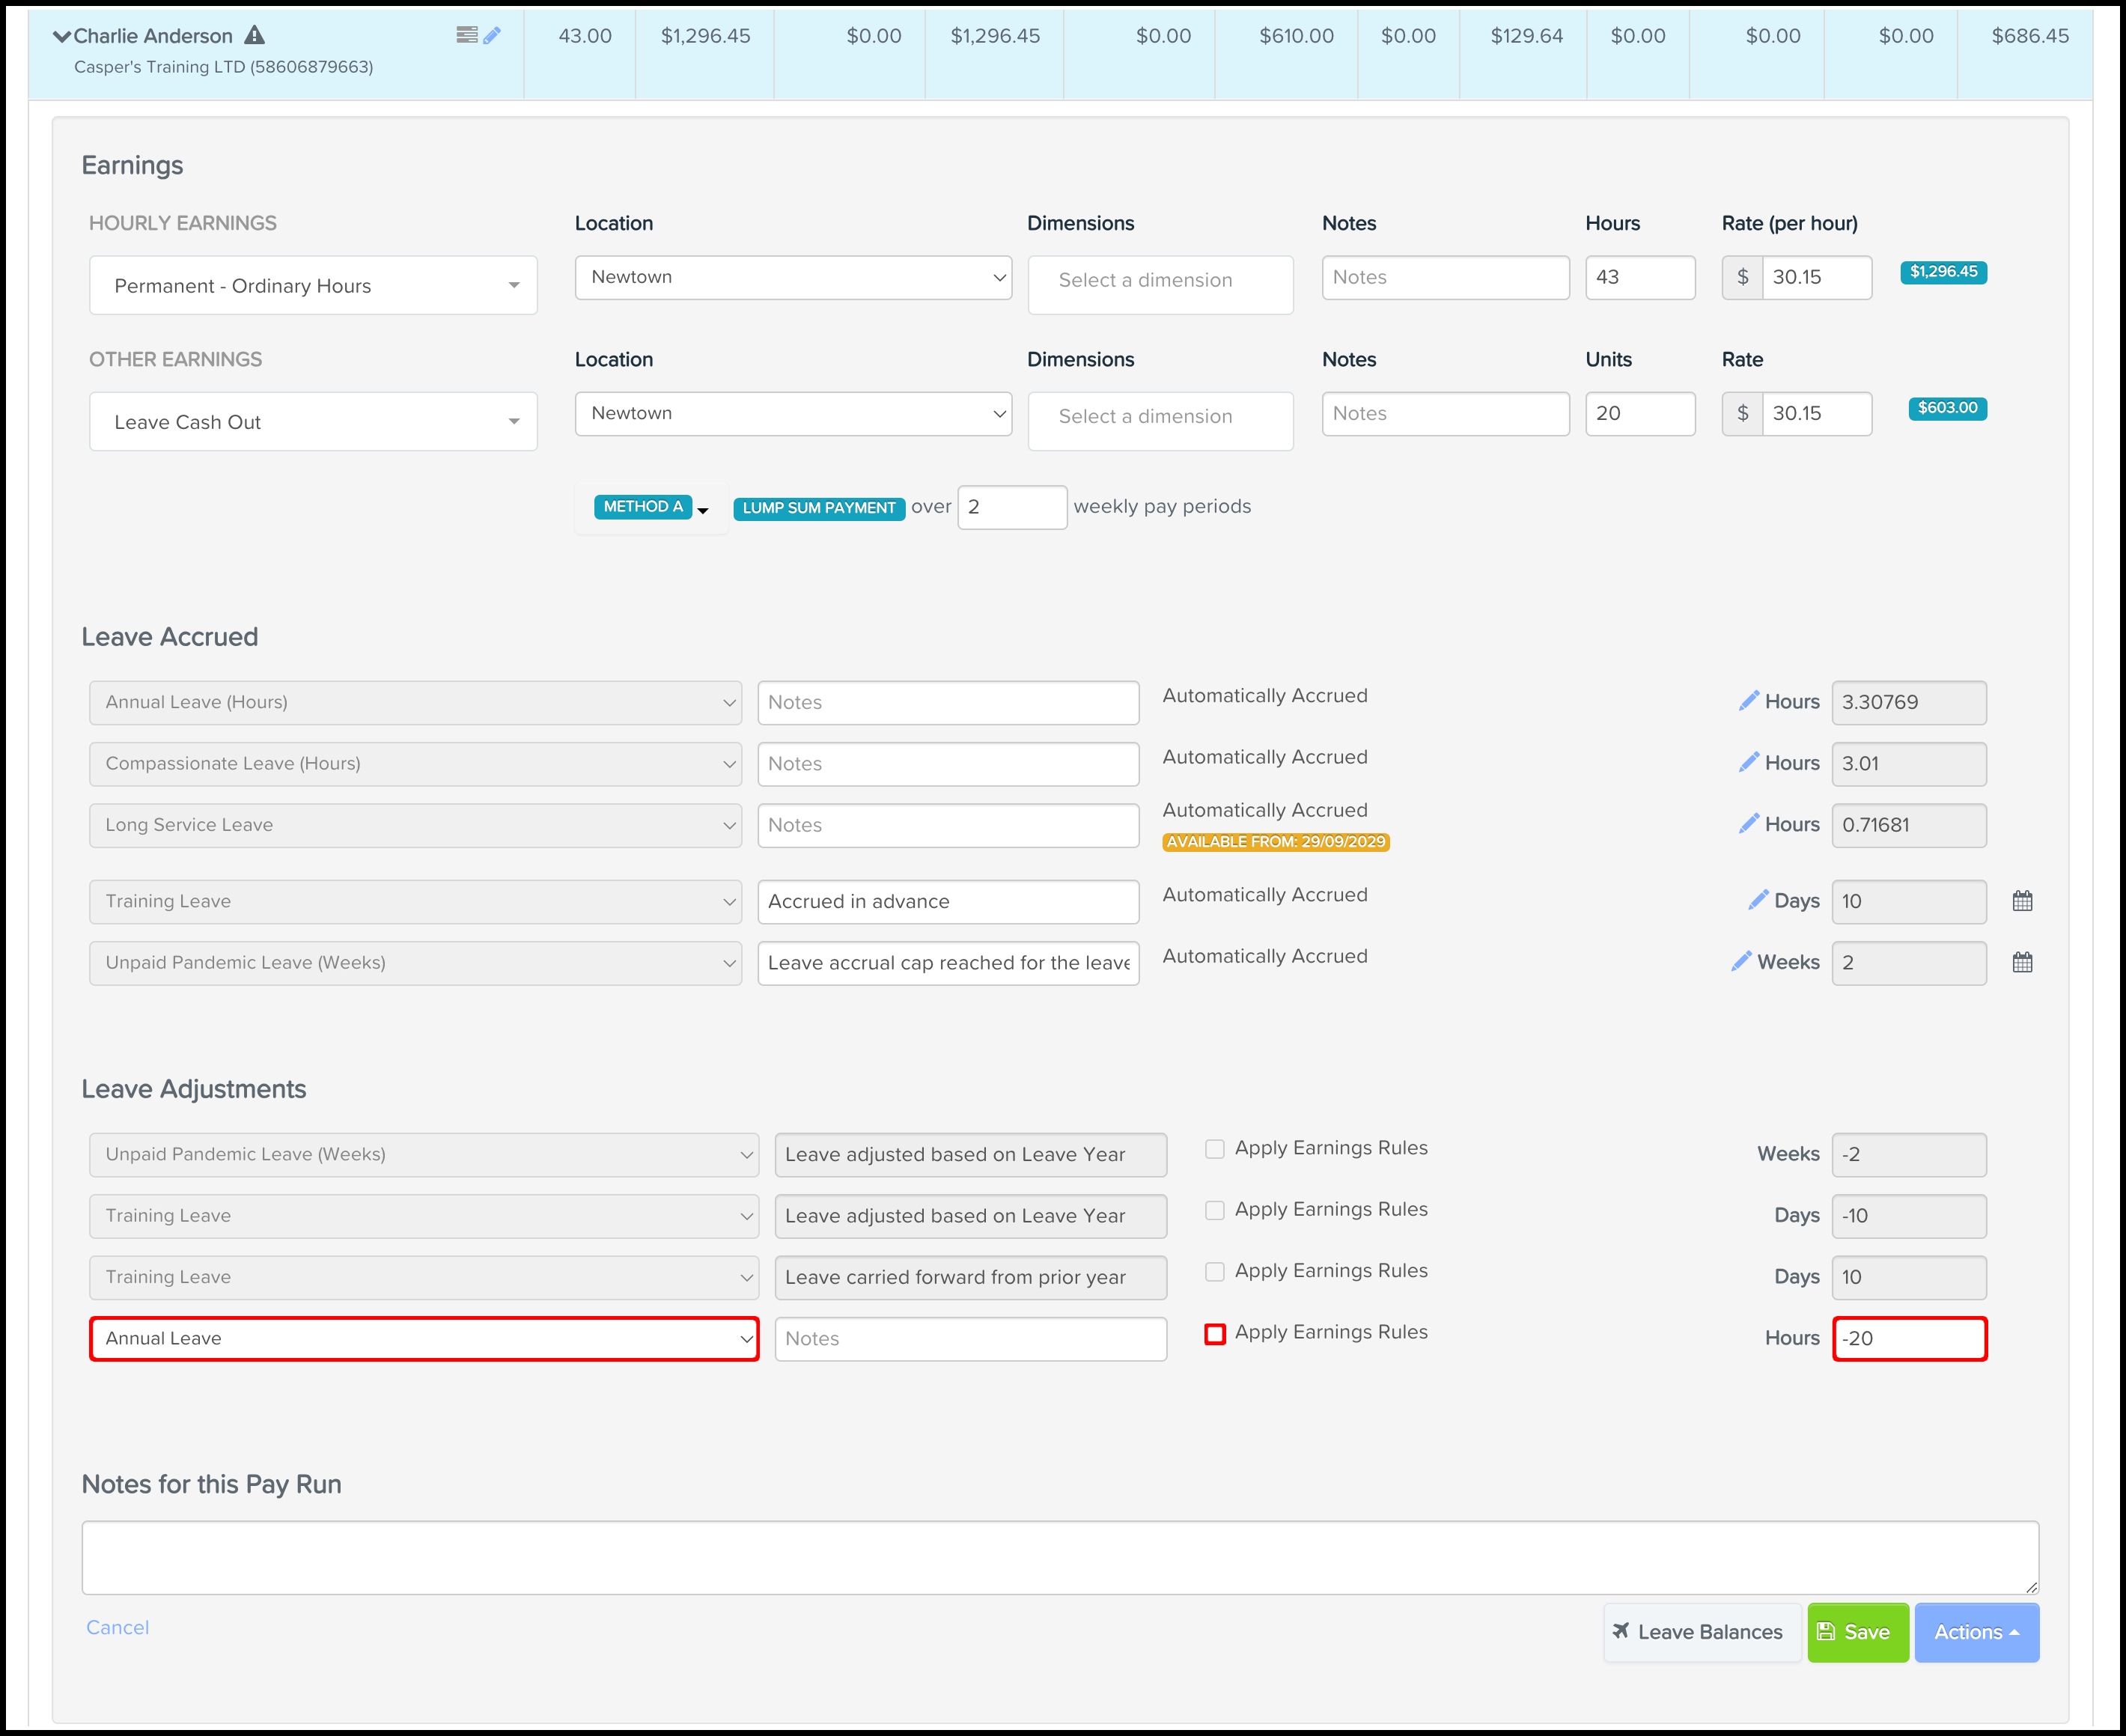
Task: Click the Notes for this Pay Run textbox
Action: coord(1060,1557)
